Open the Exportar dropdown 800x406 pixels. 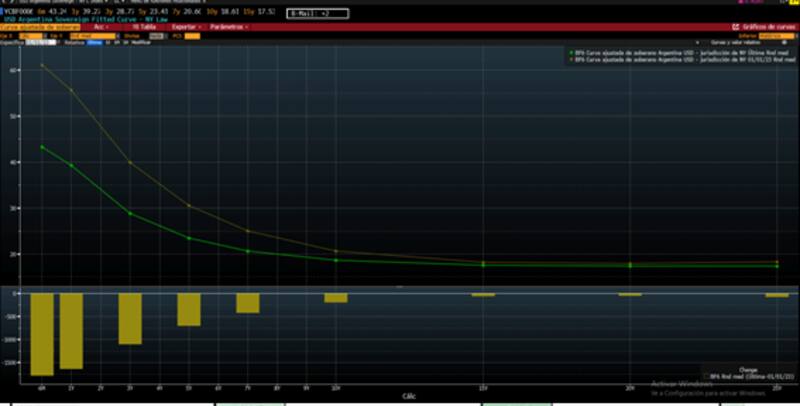186,27
